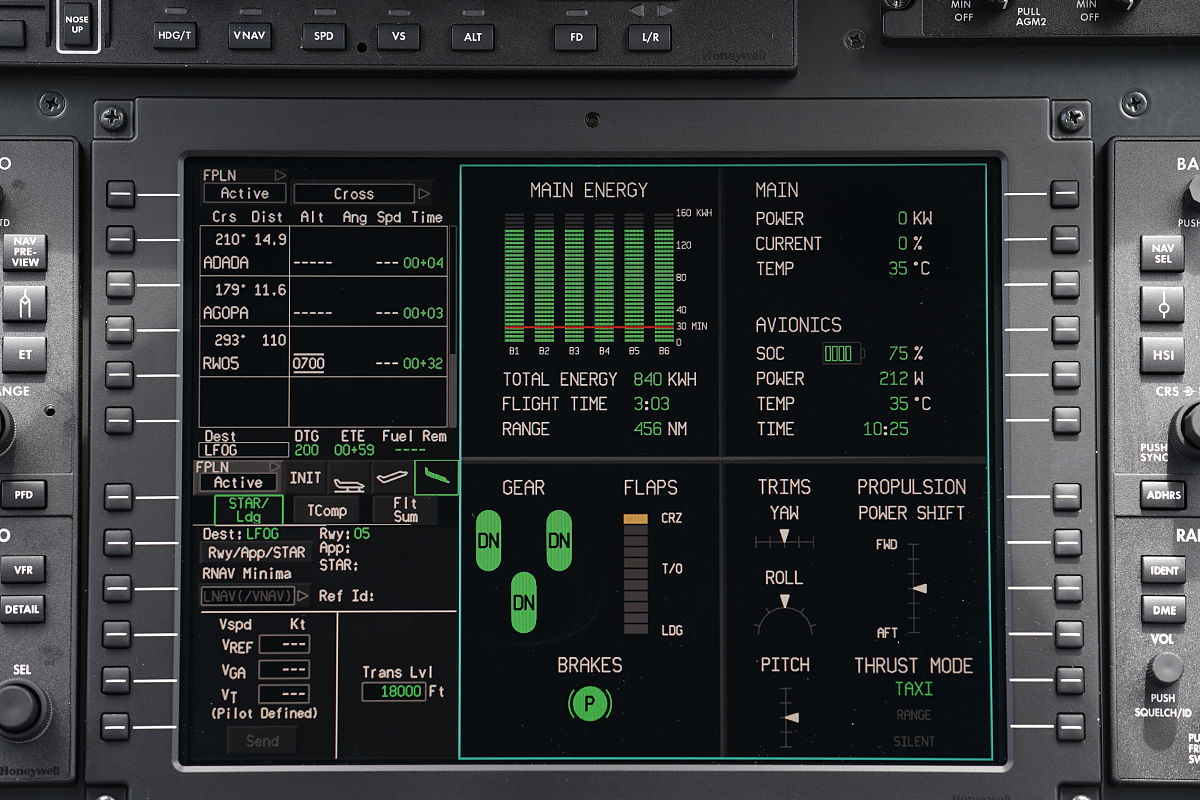Click the power shift FWD/AFT slider pointer
The image size is (1200, 800).
[x=919, y=588]
